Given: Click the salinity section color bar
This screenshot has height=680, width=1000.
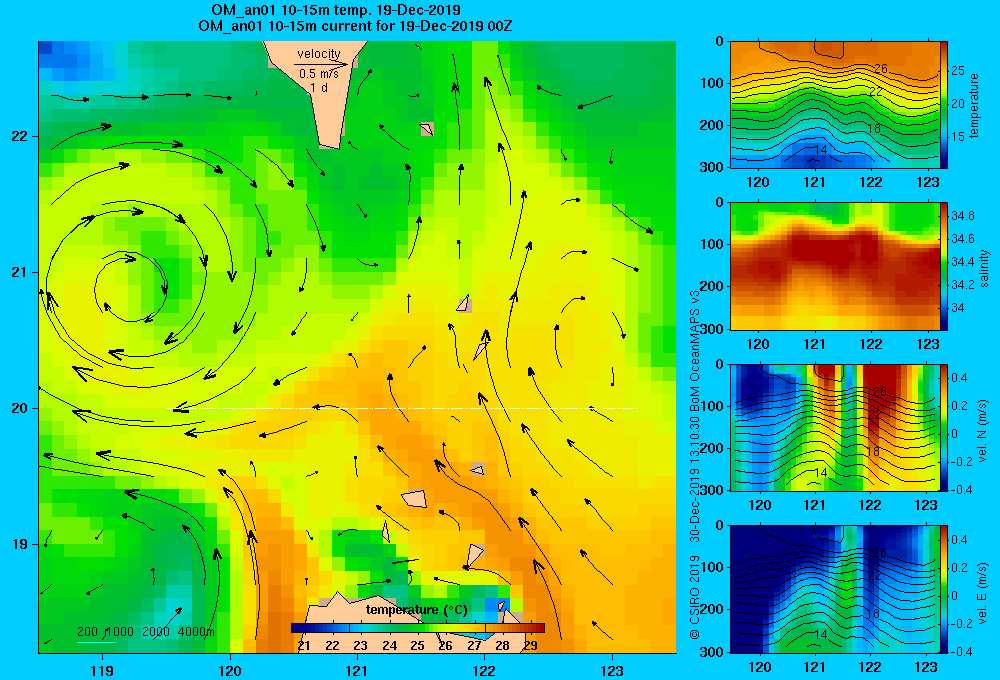Looking at the screenshot, I should tap(944, 266).
